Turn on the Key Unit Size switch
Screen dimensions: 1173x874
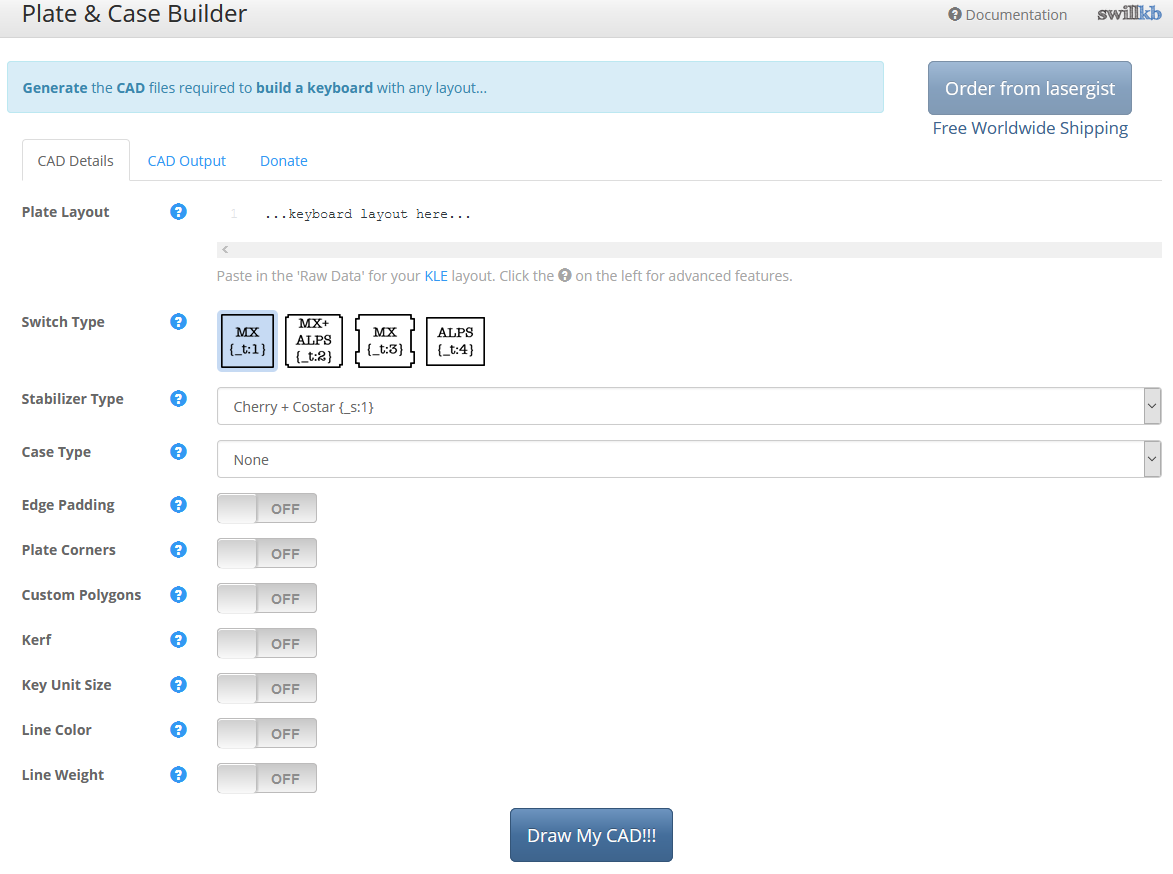pyautogui.click(x=267, y=688)
